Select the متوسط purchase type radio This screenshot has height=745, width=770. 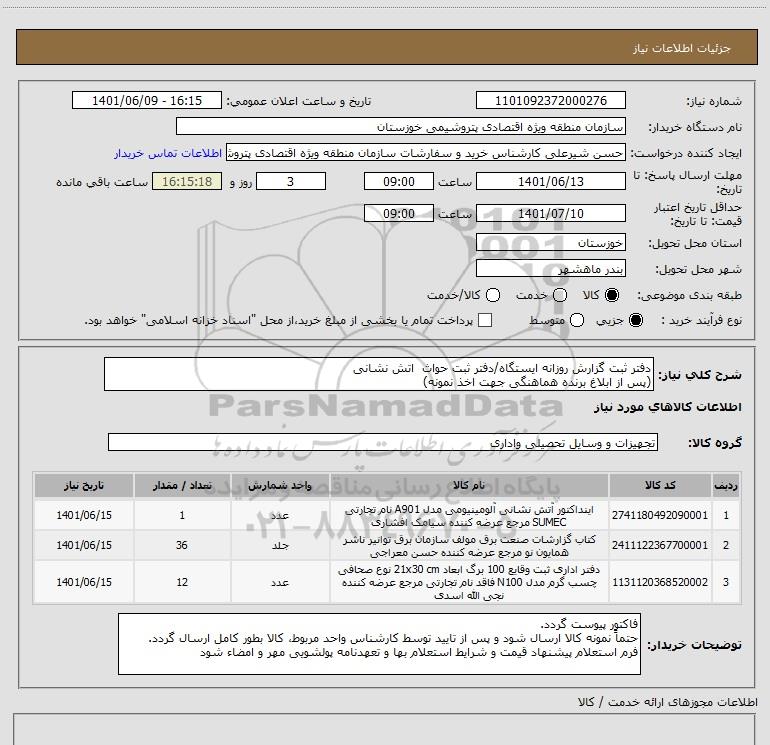577,320
